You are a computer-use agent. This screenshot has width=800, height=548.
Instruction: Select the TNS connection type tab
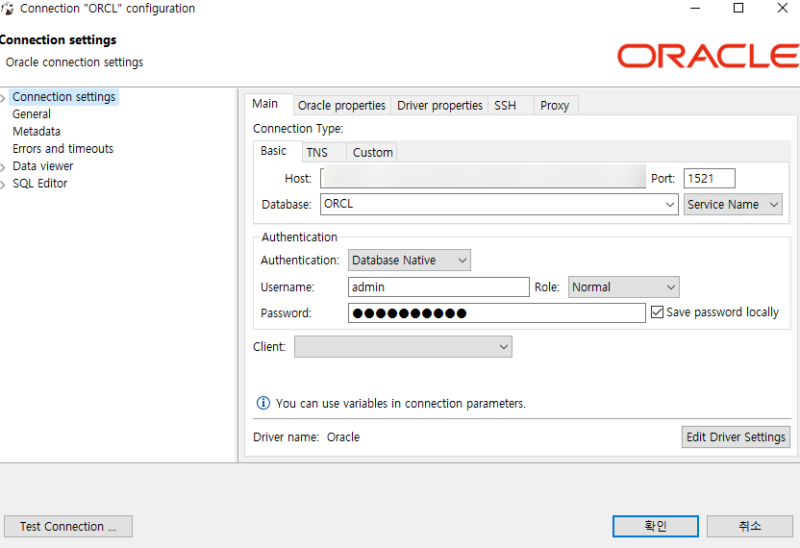coord(317,152)
